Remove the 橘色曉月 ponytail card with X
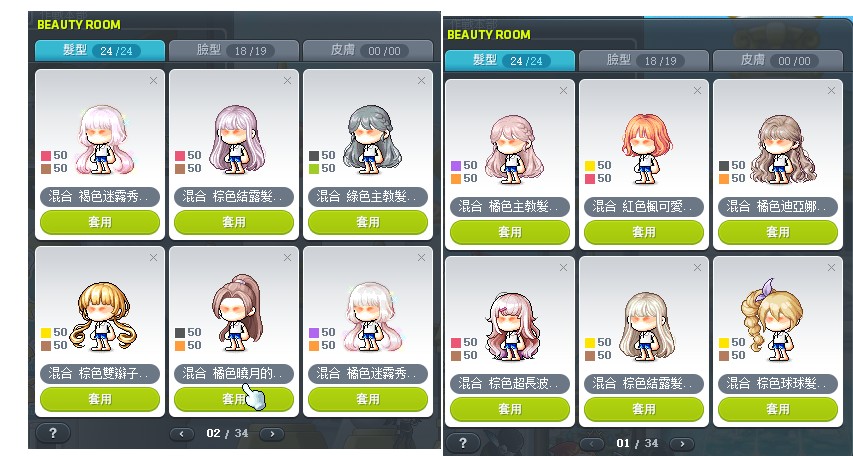 point(287,257)
